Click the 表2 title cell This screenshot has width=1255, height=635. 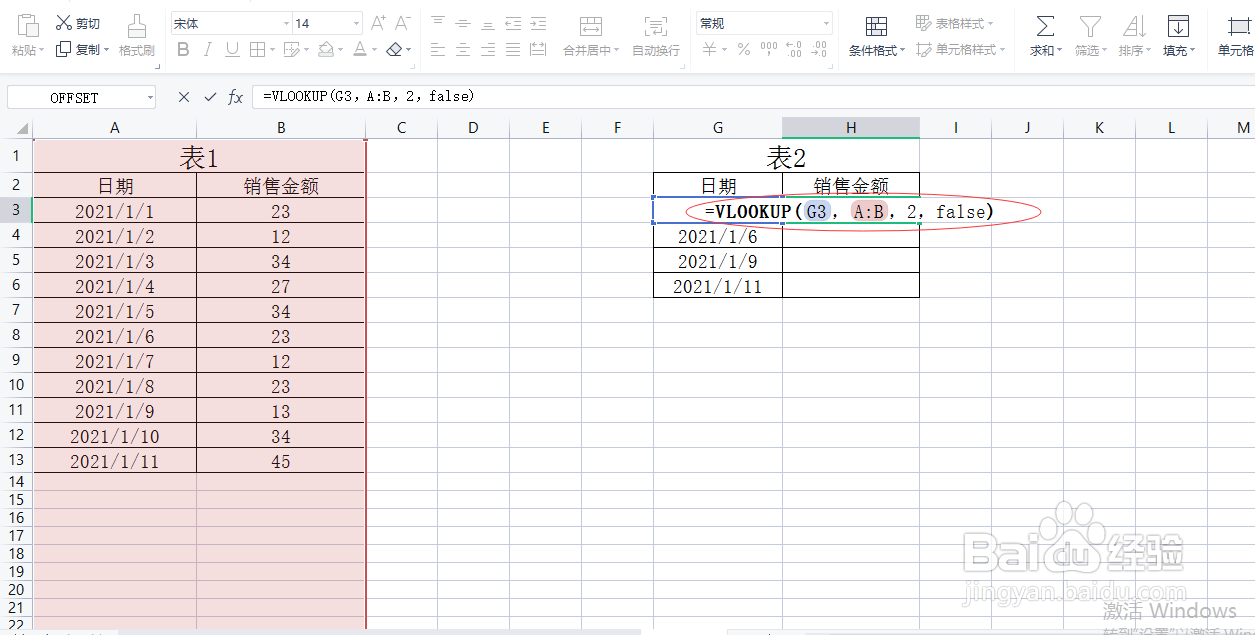786,156
